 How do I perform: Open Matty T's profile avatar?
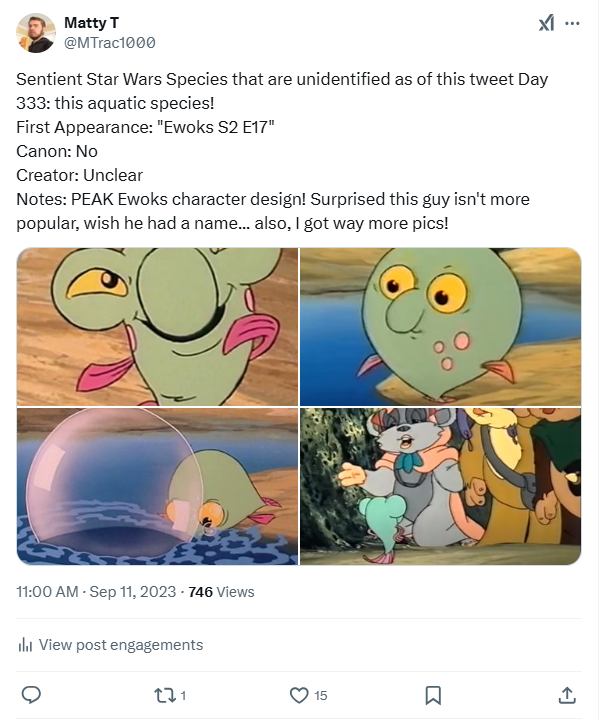pyautogui.click(x=36, y=33)
